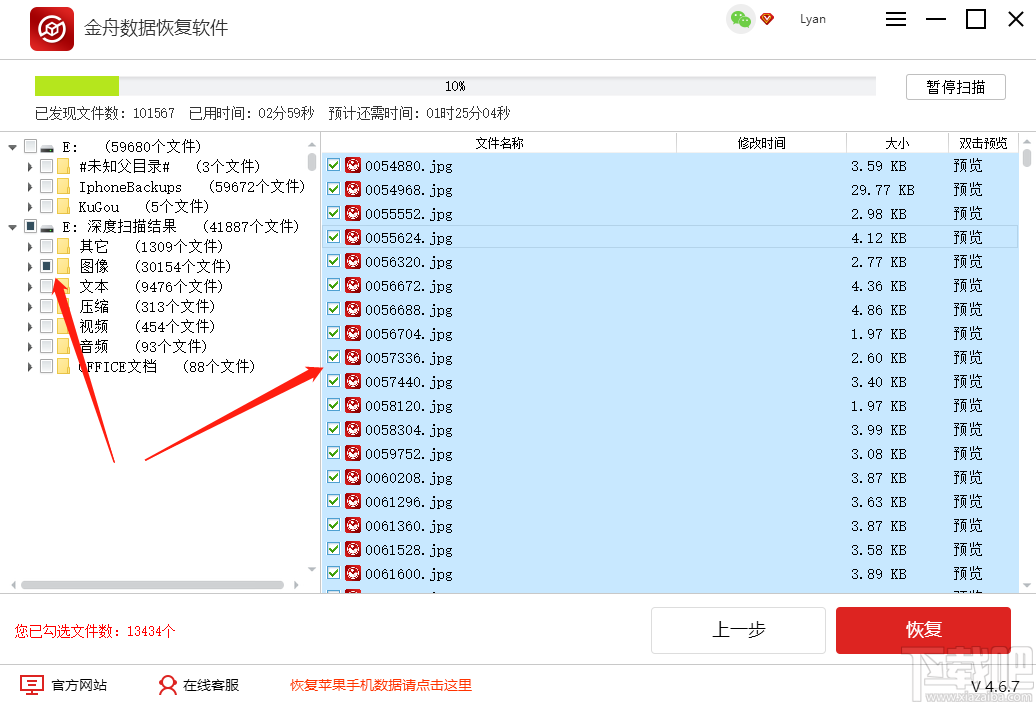Click the file icon of 0056704.jpg
The image size is (1036, 702).
pyautogui.click(x=353, y=334)
